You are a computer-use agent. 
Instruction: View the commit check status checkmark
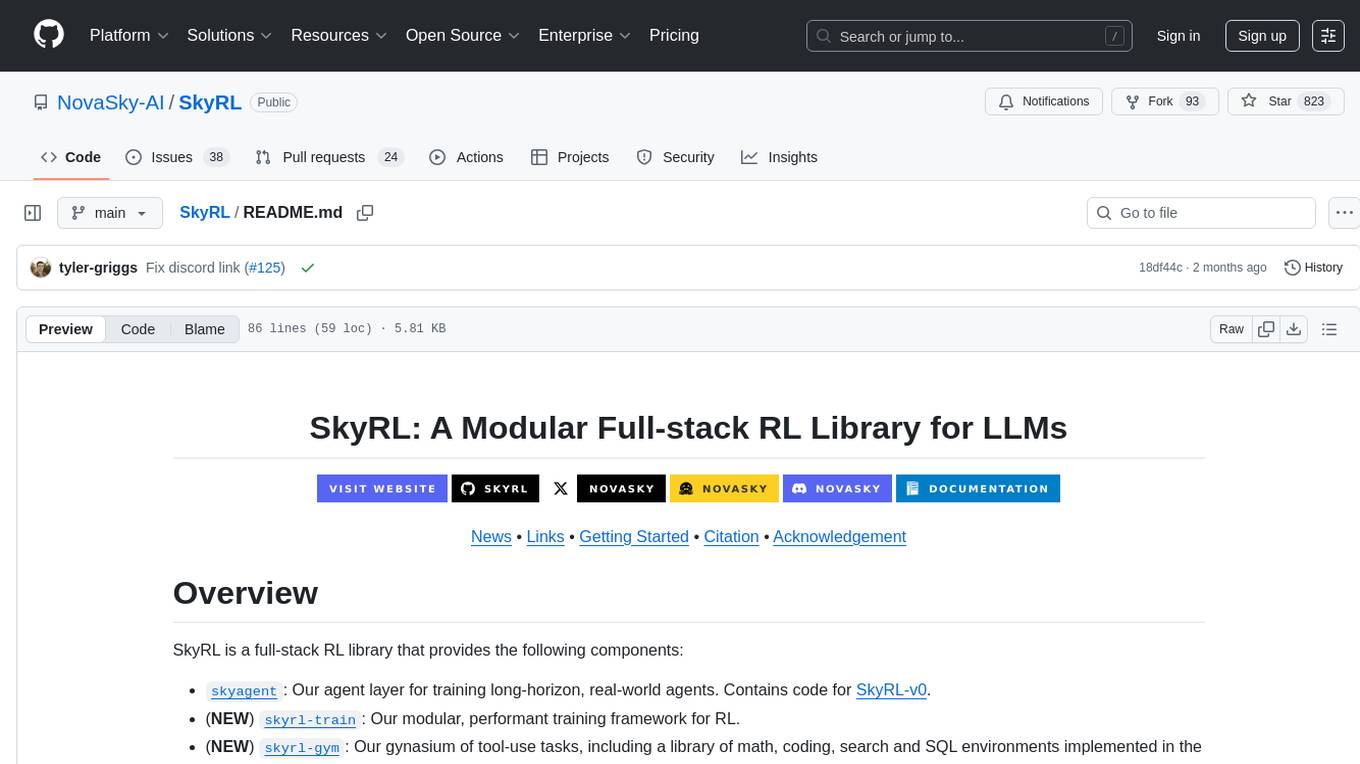tap(308, 268)
